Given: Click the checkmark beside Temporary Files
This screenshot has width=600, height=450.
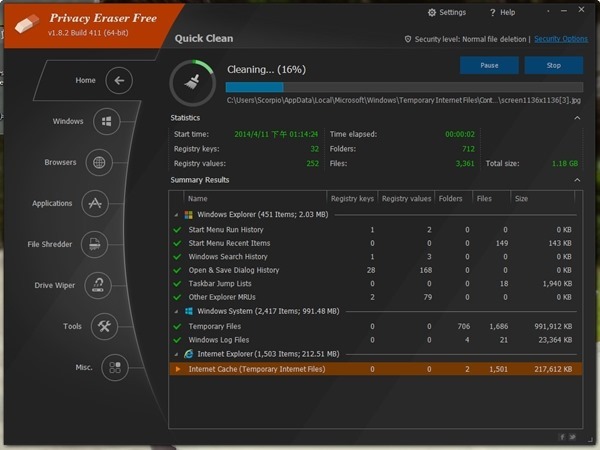Looking at the screenshot, I should (178, 326).
